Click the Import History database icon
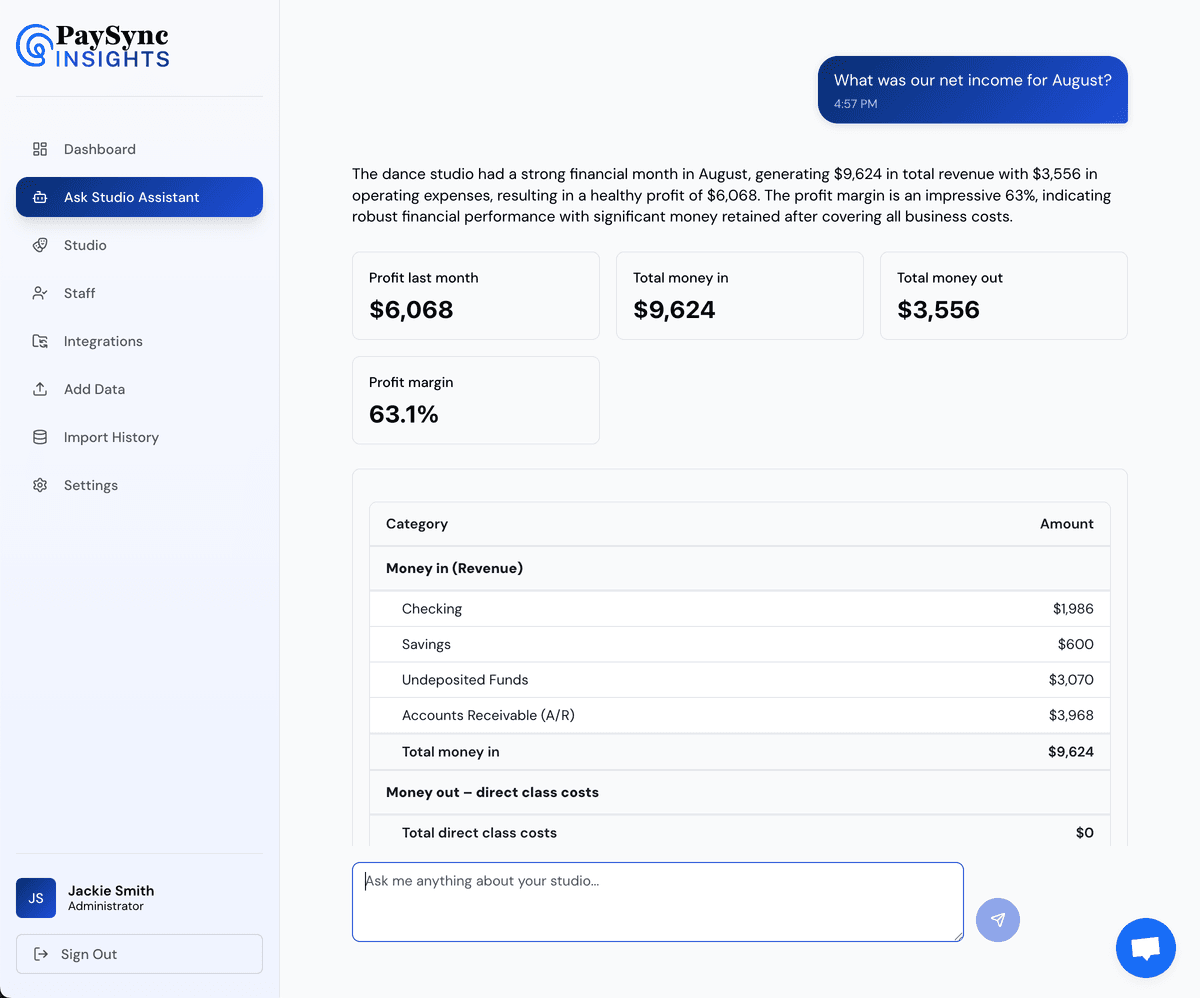This screenshot has width=1200, height=998. (40, 437)
